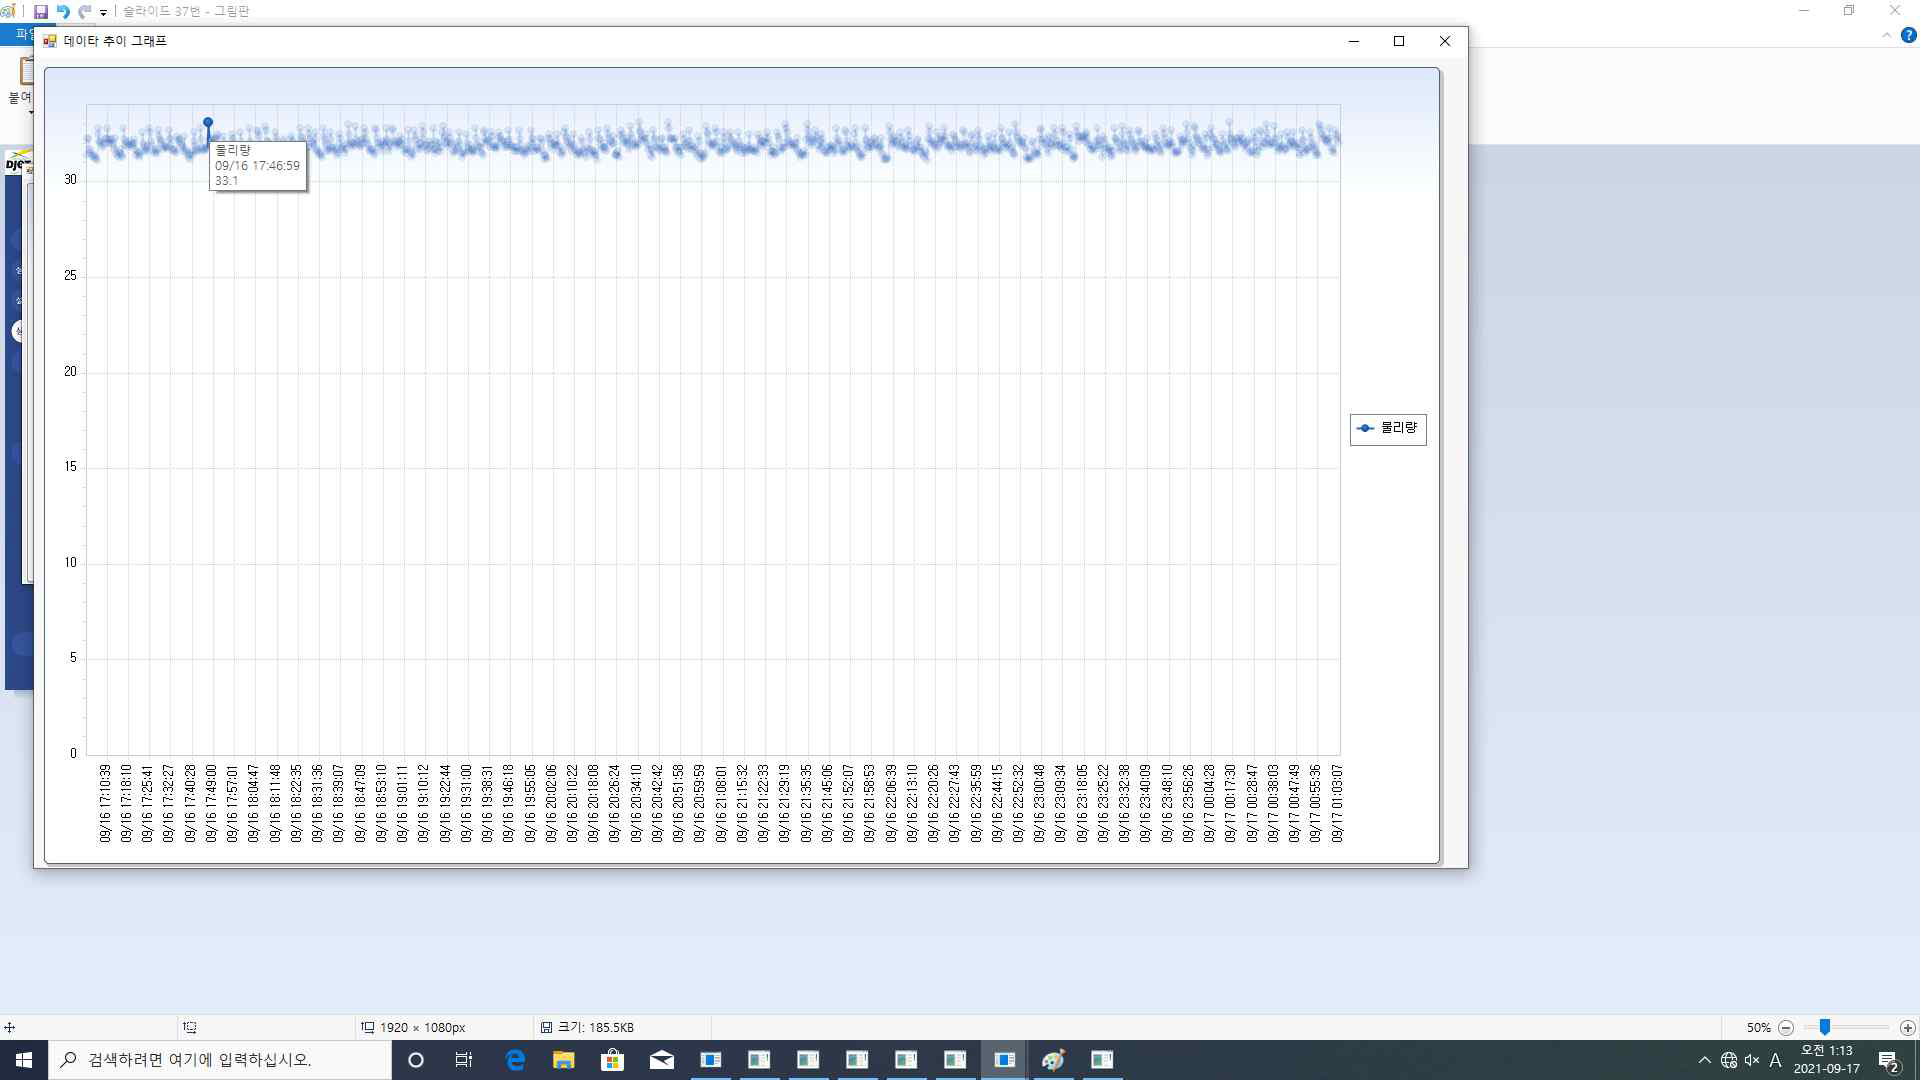The height and width of the screenshot is (1080, 1920).
Task: Open Task View from the taskbar
Action: click(464, 1060)
